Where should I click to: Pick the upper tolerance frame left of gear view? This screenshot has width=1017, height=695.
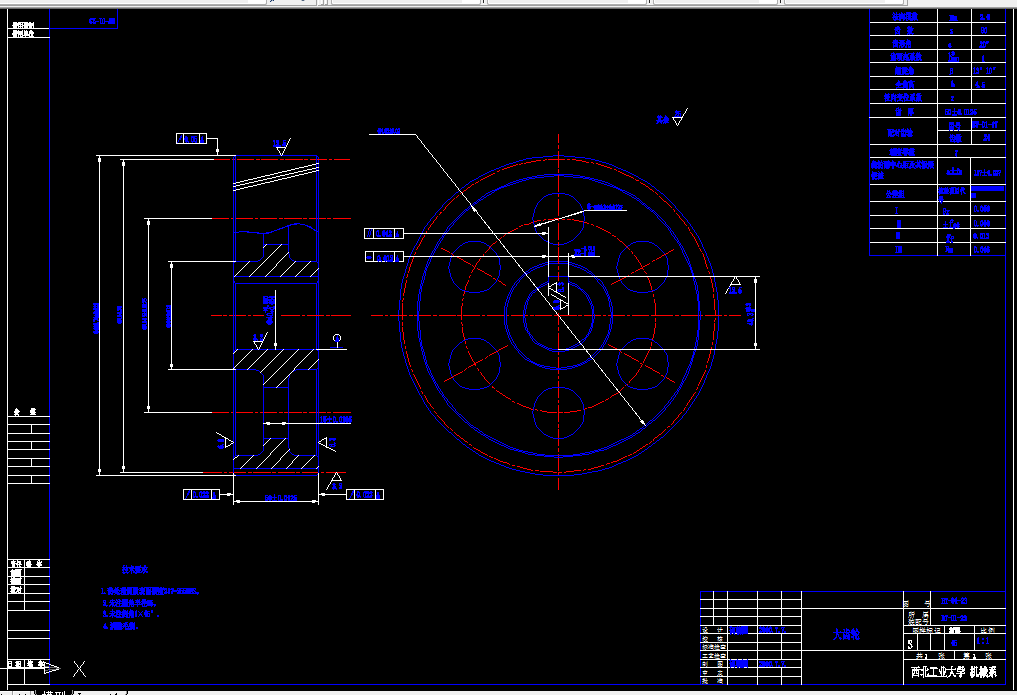384,233
